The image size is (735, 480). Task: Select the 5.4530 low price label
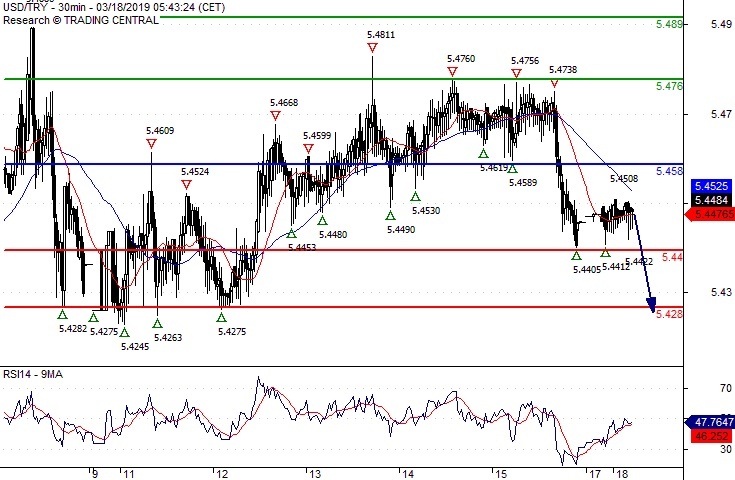pyautogui.click(x=427, y=210)
